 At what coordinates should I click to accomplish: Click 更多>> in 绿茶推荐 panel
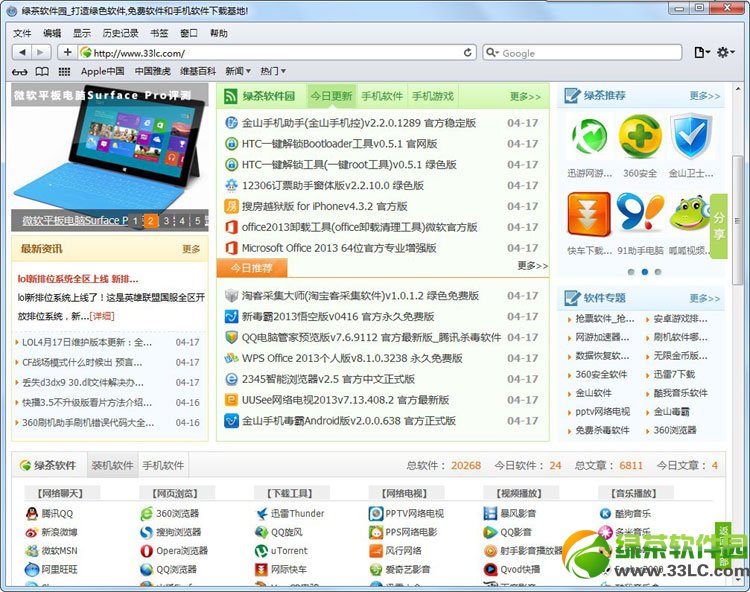705,96
